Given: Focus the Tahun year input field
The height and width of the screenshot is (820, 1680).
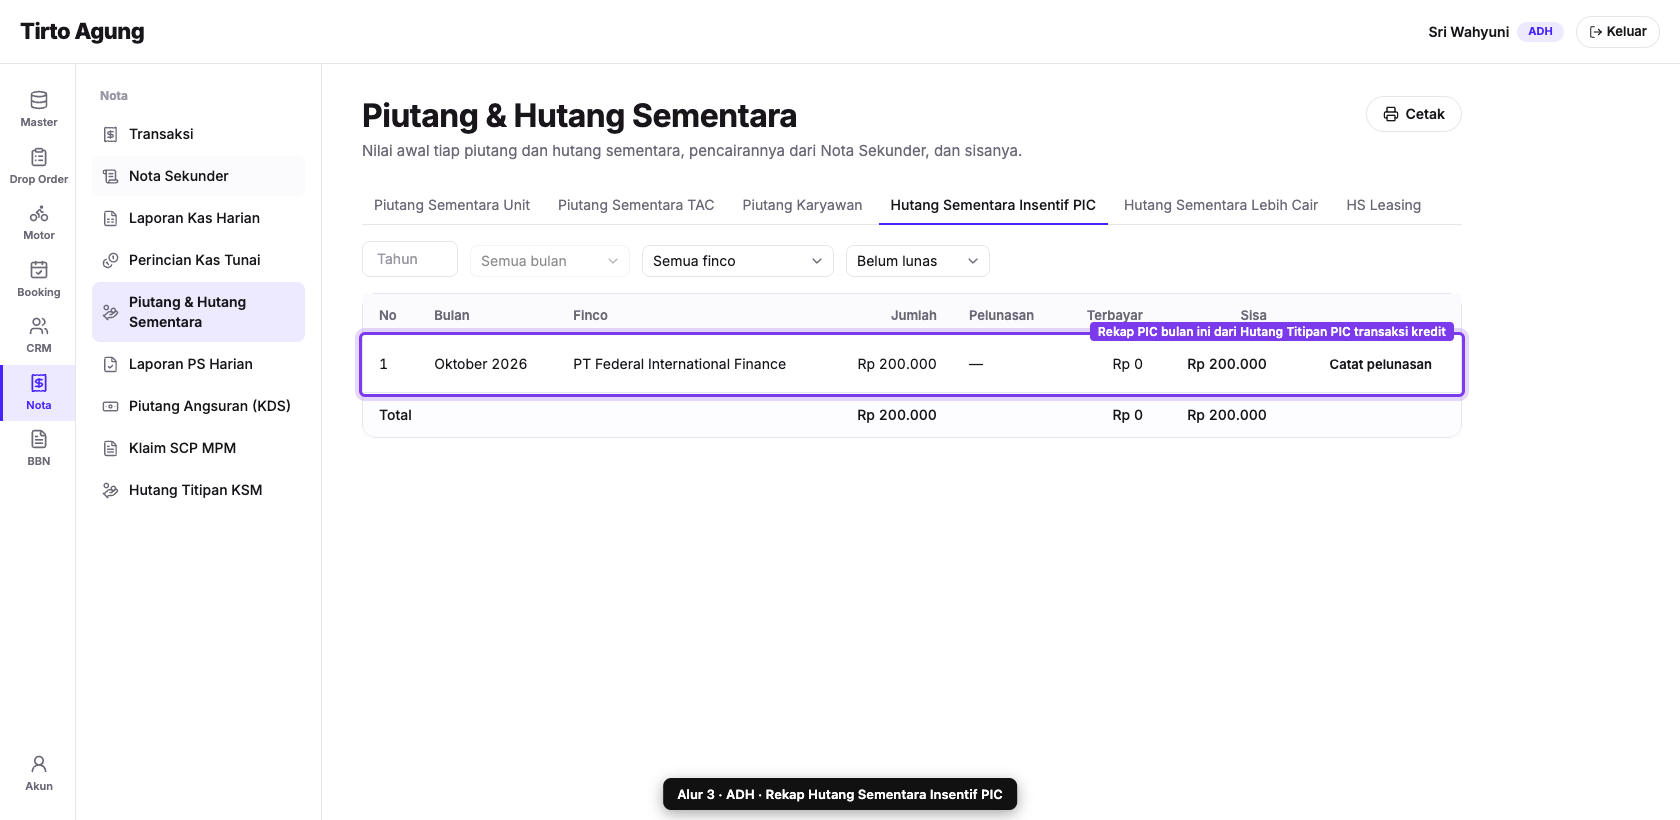Looking at the screenshot, I should point(410,259).
